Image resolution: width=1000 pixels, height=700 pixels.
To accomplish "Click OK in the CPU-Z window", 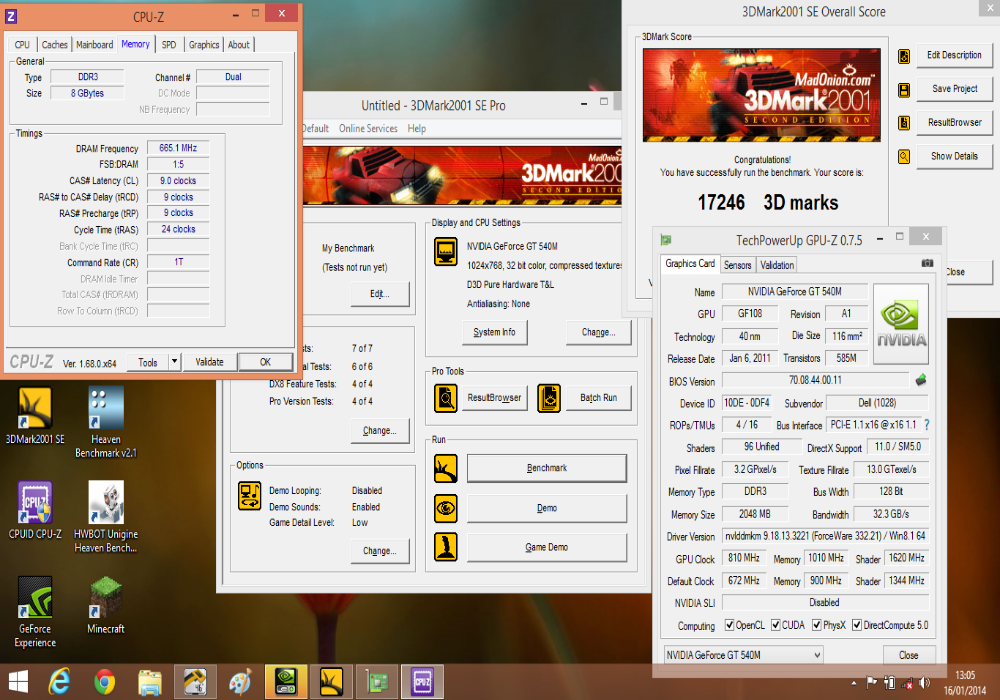I will coord(265,362).
